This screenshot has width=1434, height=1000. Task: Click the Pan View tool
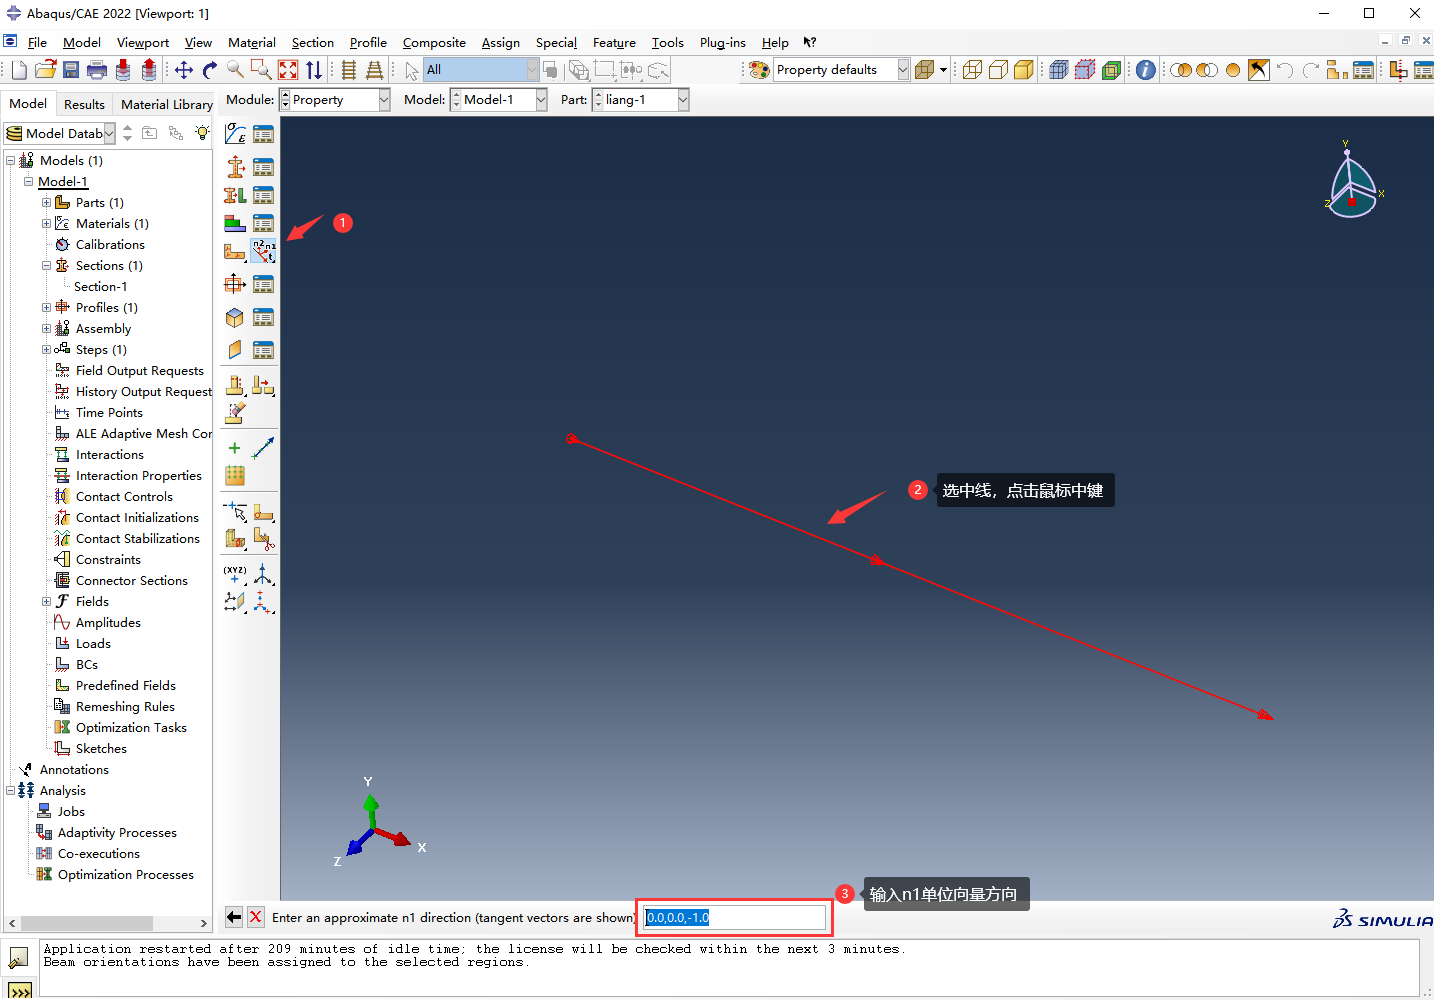[184, 70]
